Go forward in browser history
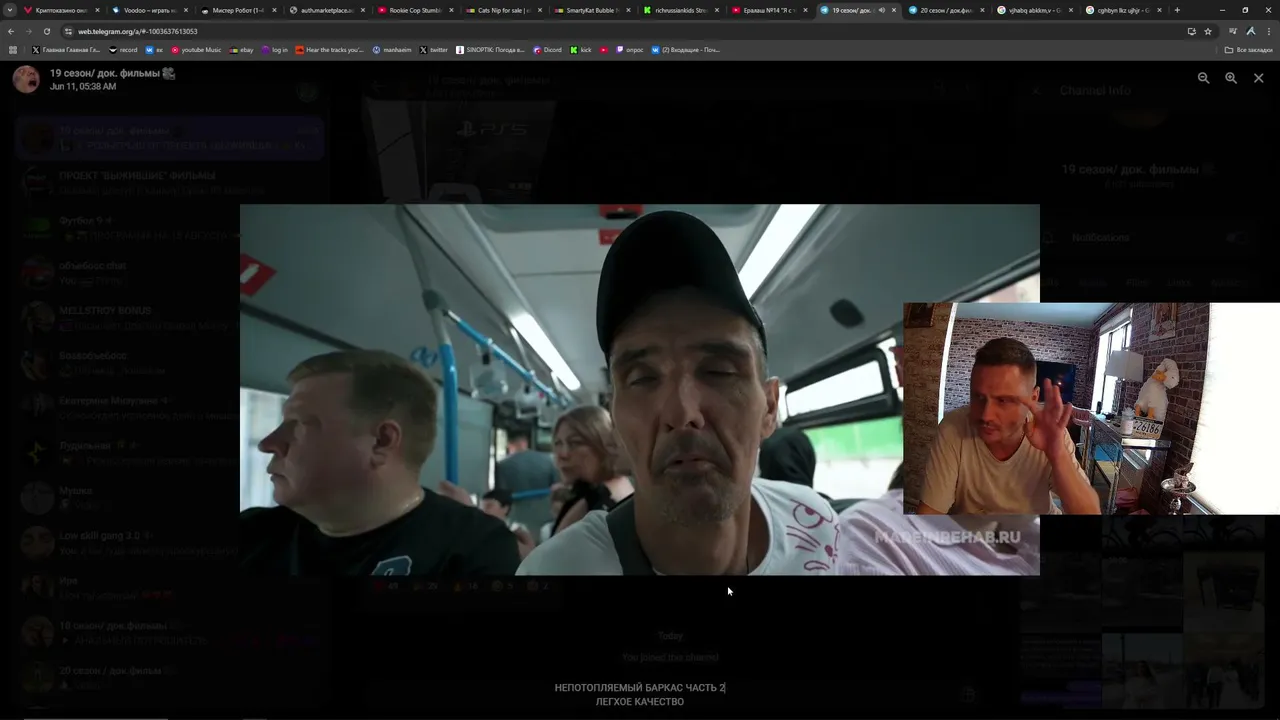This screenshot has width=1280, height=720. pyautogui.click(x=29, y=31)
